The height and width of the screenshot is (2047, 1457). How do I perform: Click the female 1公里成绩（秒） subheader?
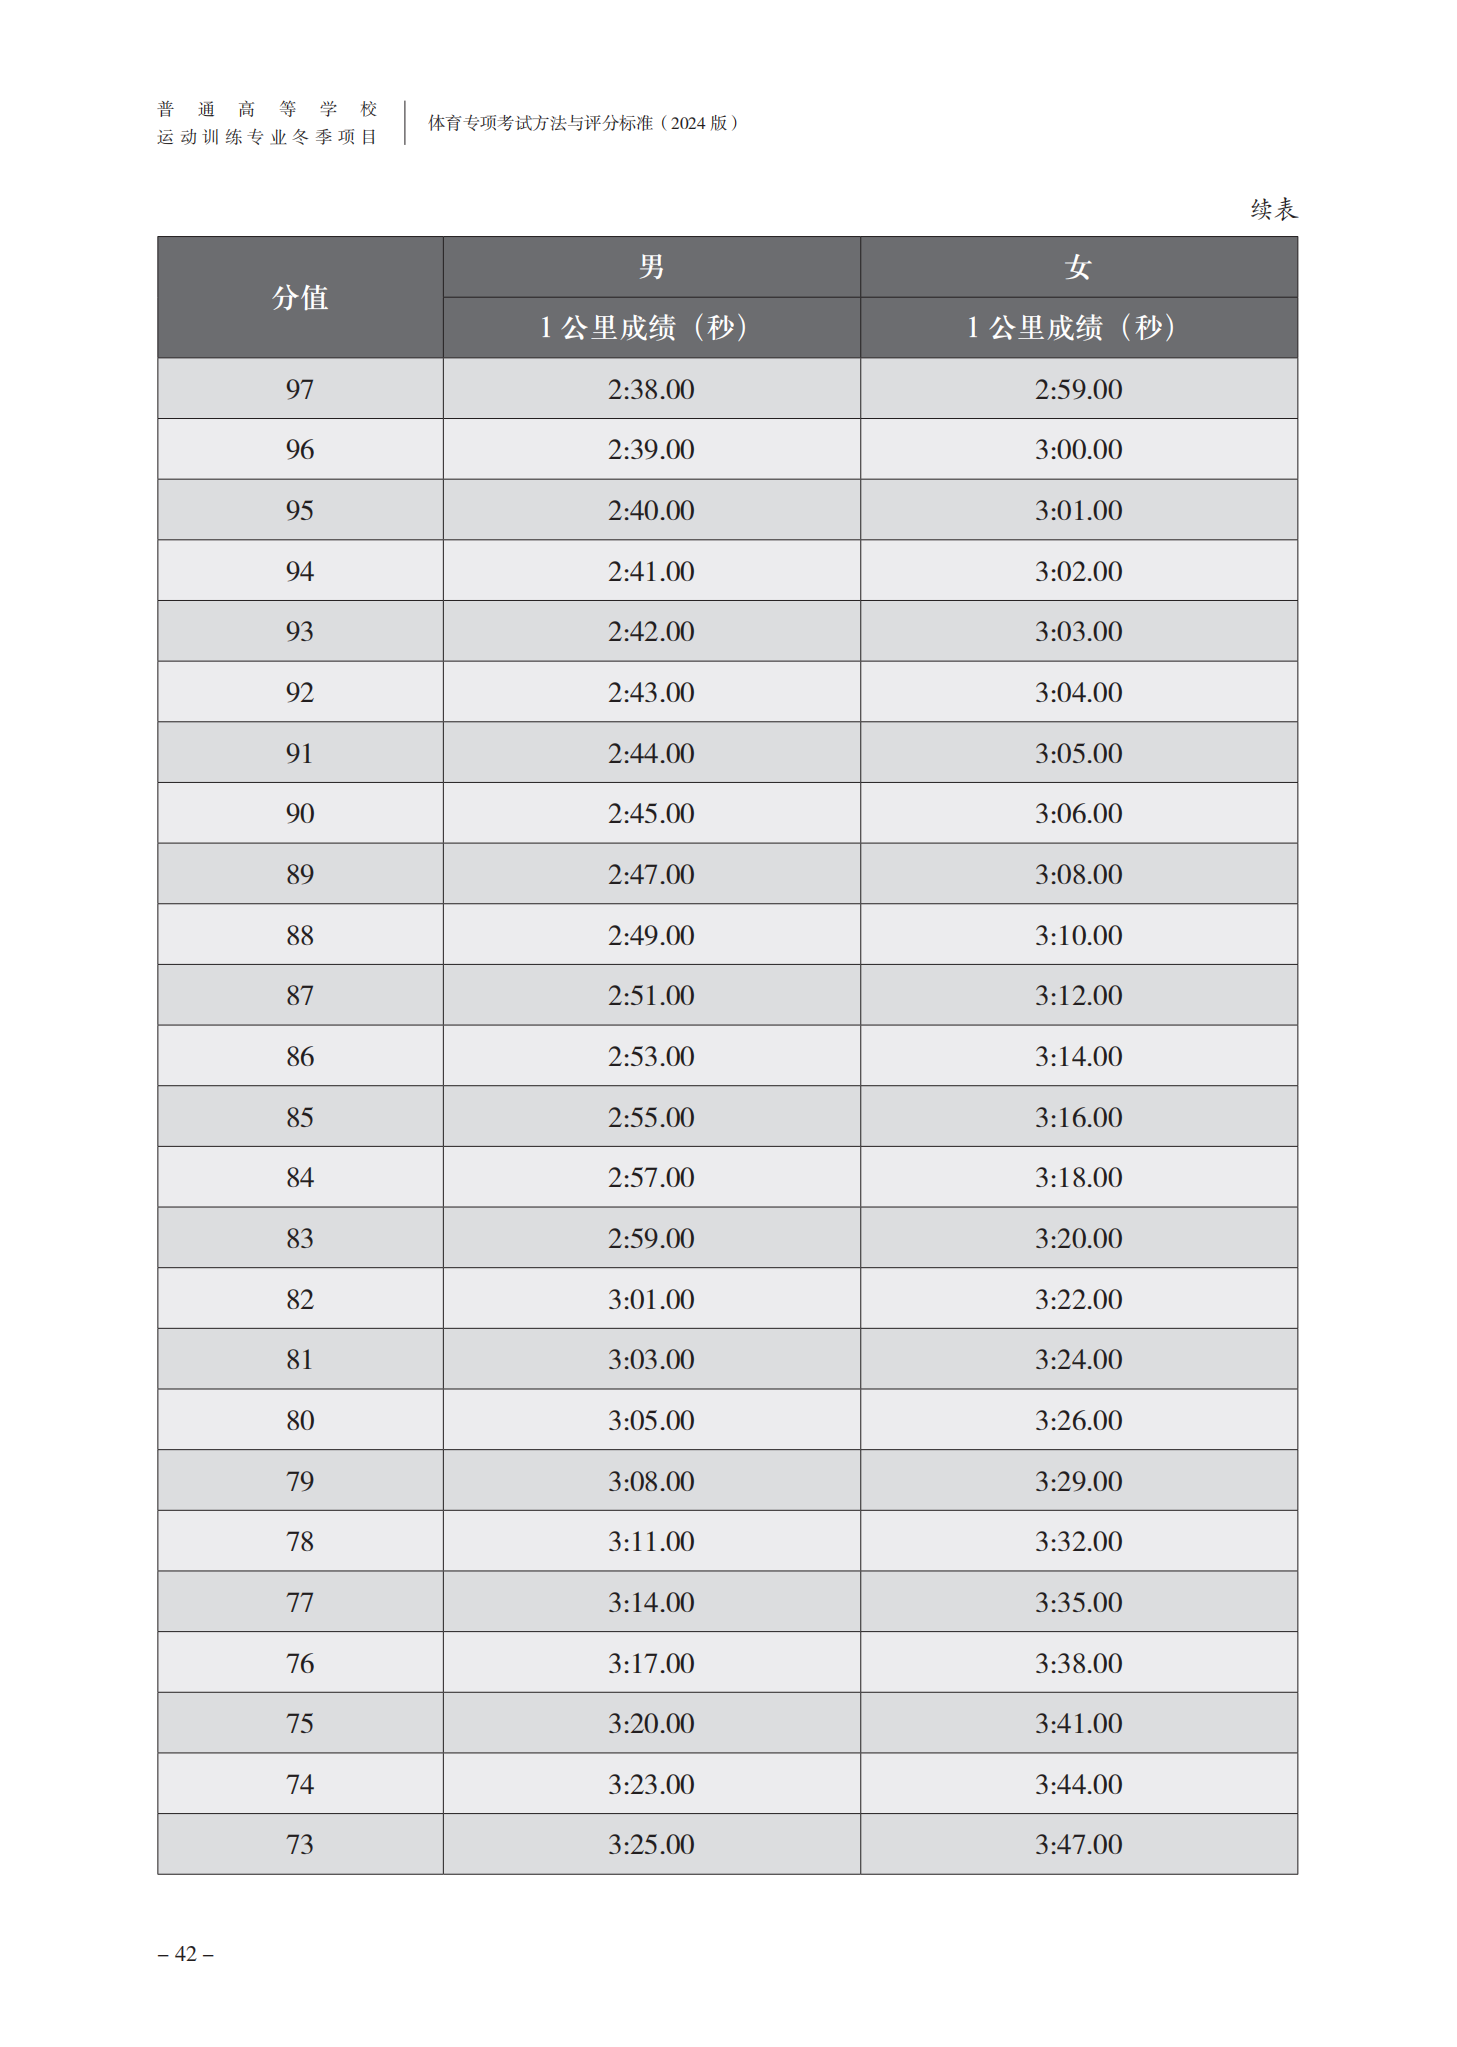1078,328
